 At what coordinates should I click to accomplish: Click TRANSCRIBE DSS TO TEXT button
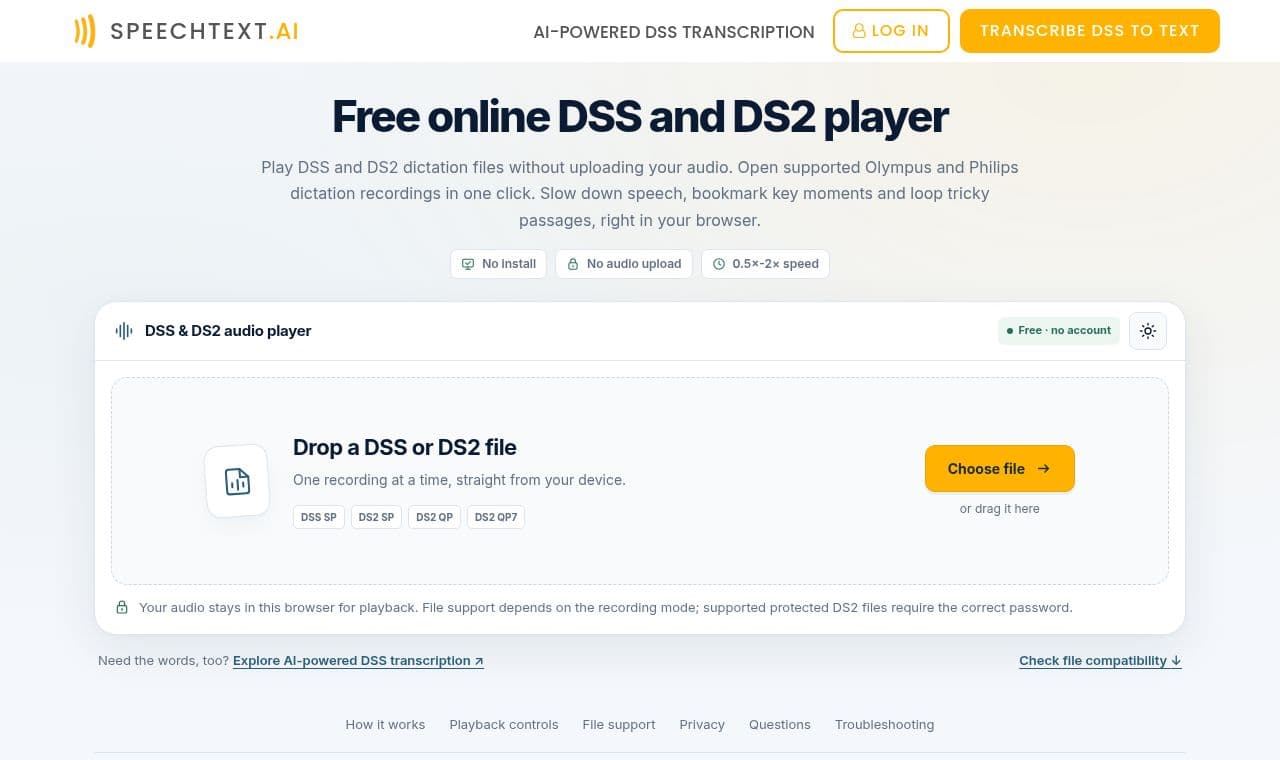[x=1090, y=31]
